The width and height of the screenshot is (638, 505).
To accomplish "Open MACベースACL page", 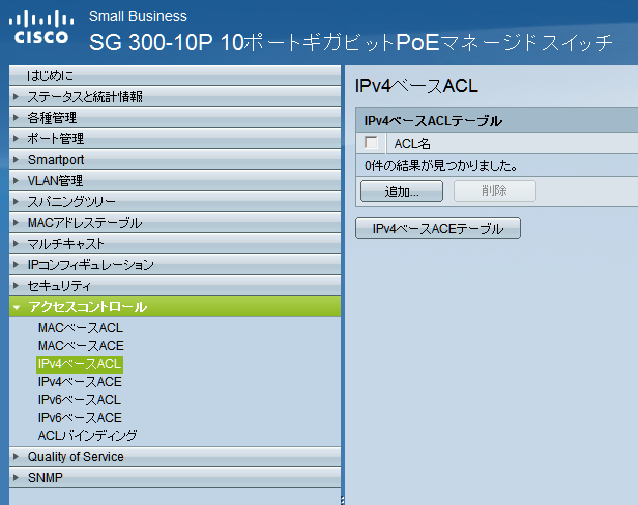I will click(80, 328).
